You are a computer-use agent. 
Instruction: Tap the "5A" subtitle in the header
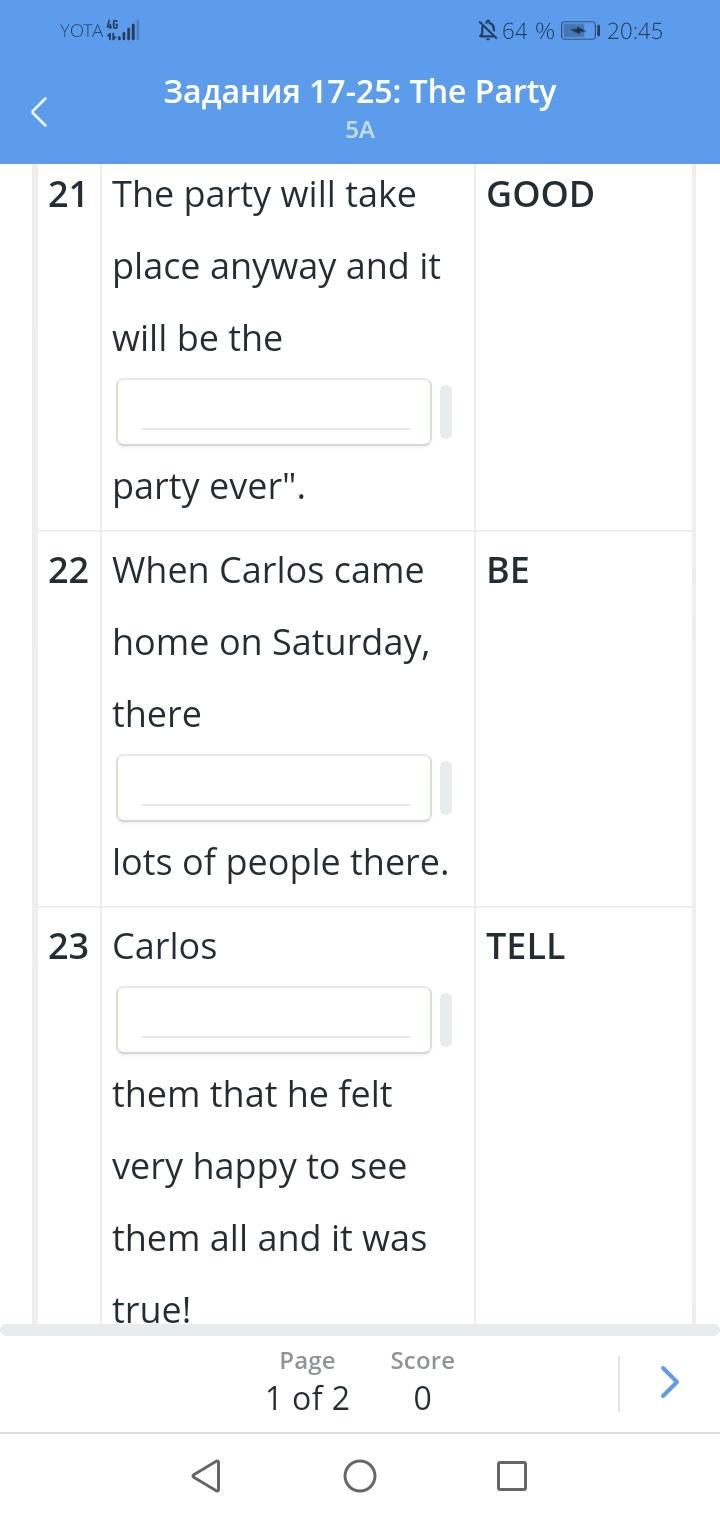(360, 130)
